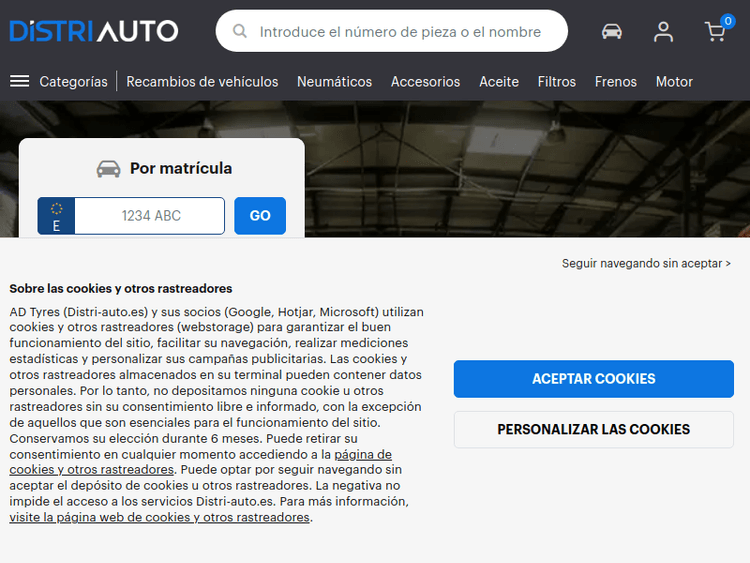Open the hamburger Categorías menu icon

(20, 81)
